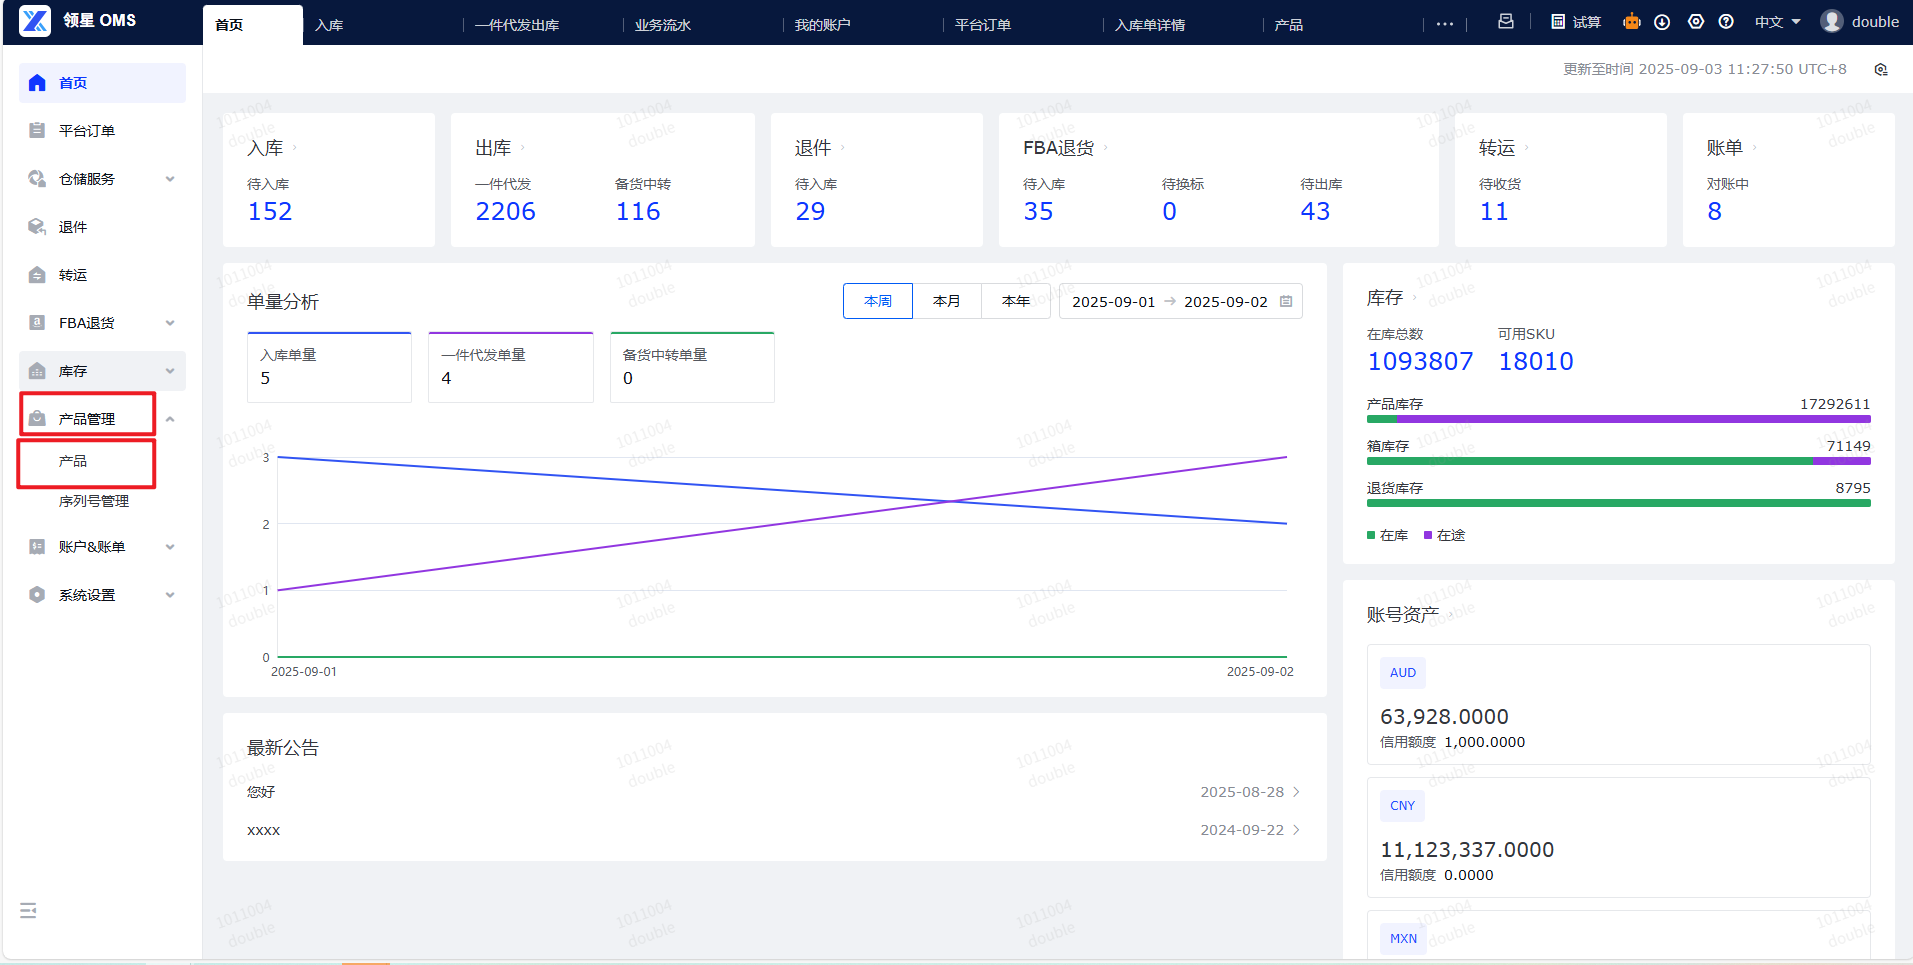Open the 试算 calculator tool
Screen dimensions: 1913x965
tap(1576, 22)
